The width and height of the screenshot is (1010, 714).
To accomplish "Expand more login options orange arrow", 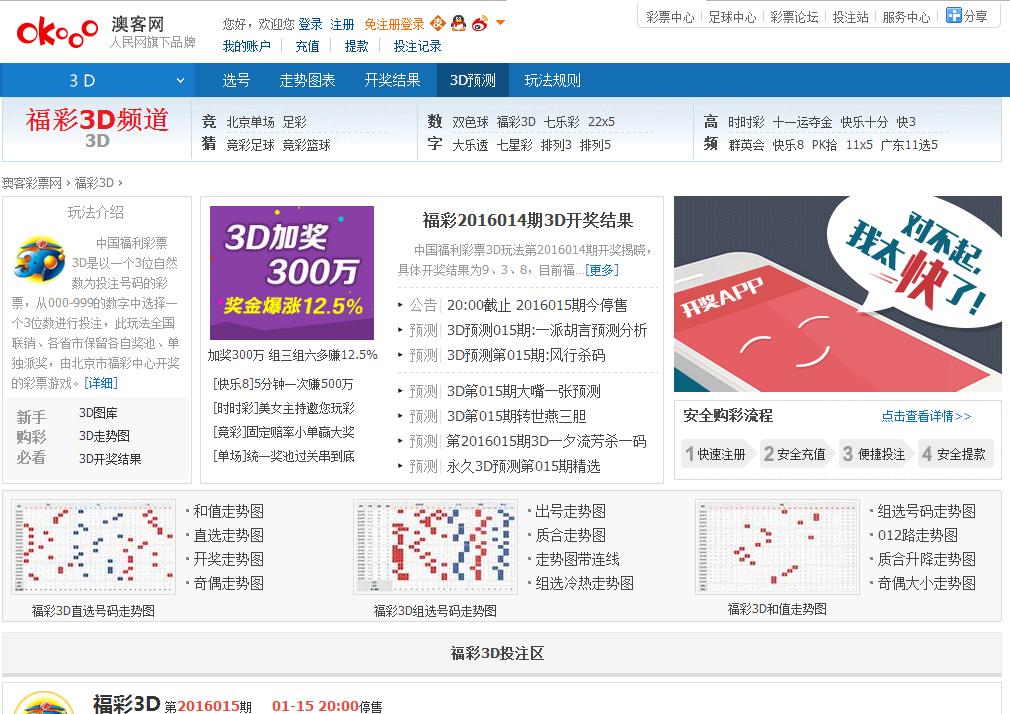I will [500, 23].
